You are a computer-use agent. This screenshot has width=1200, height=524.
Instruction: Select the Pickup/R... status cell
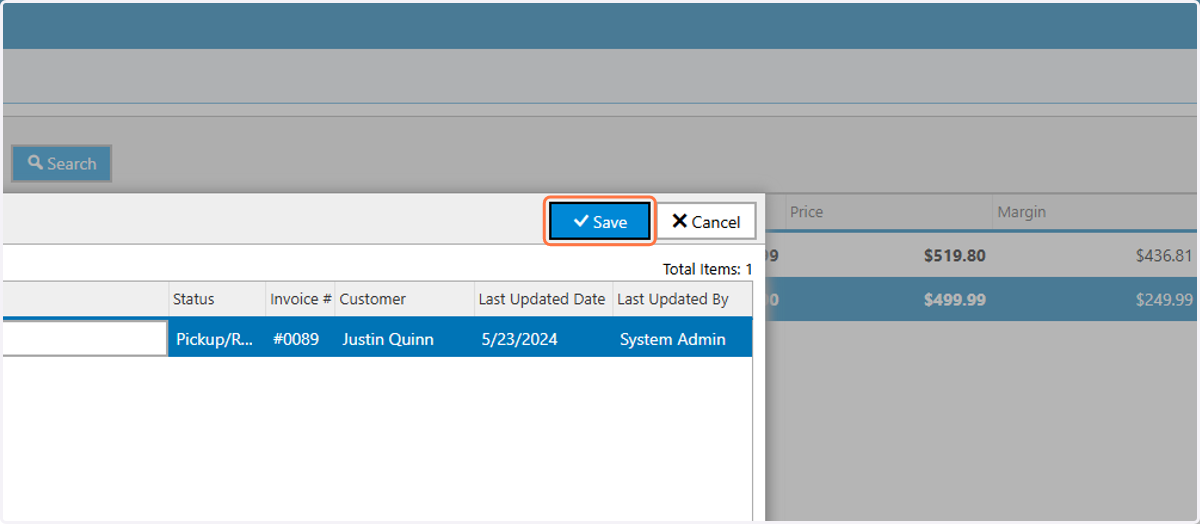(x=216, y=339)
